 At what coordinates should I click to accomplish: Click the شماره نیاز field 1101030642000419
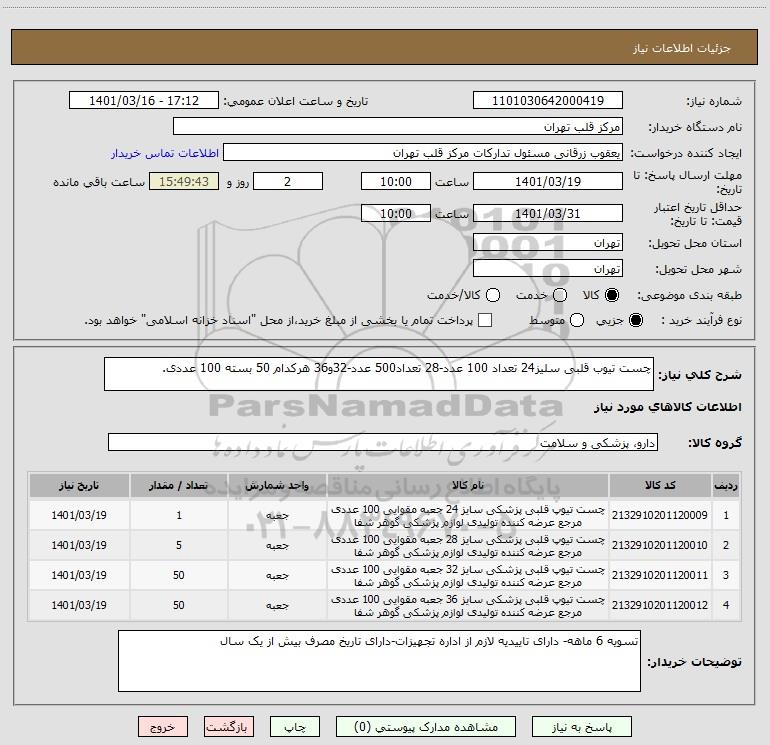(x=548, y=101)
